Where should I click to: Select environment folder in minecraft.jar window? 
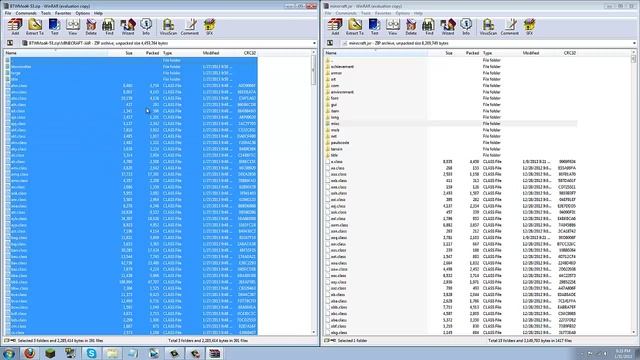pos(342,92)
